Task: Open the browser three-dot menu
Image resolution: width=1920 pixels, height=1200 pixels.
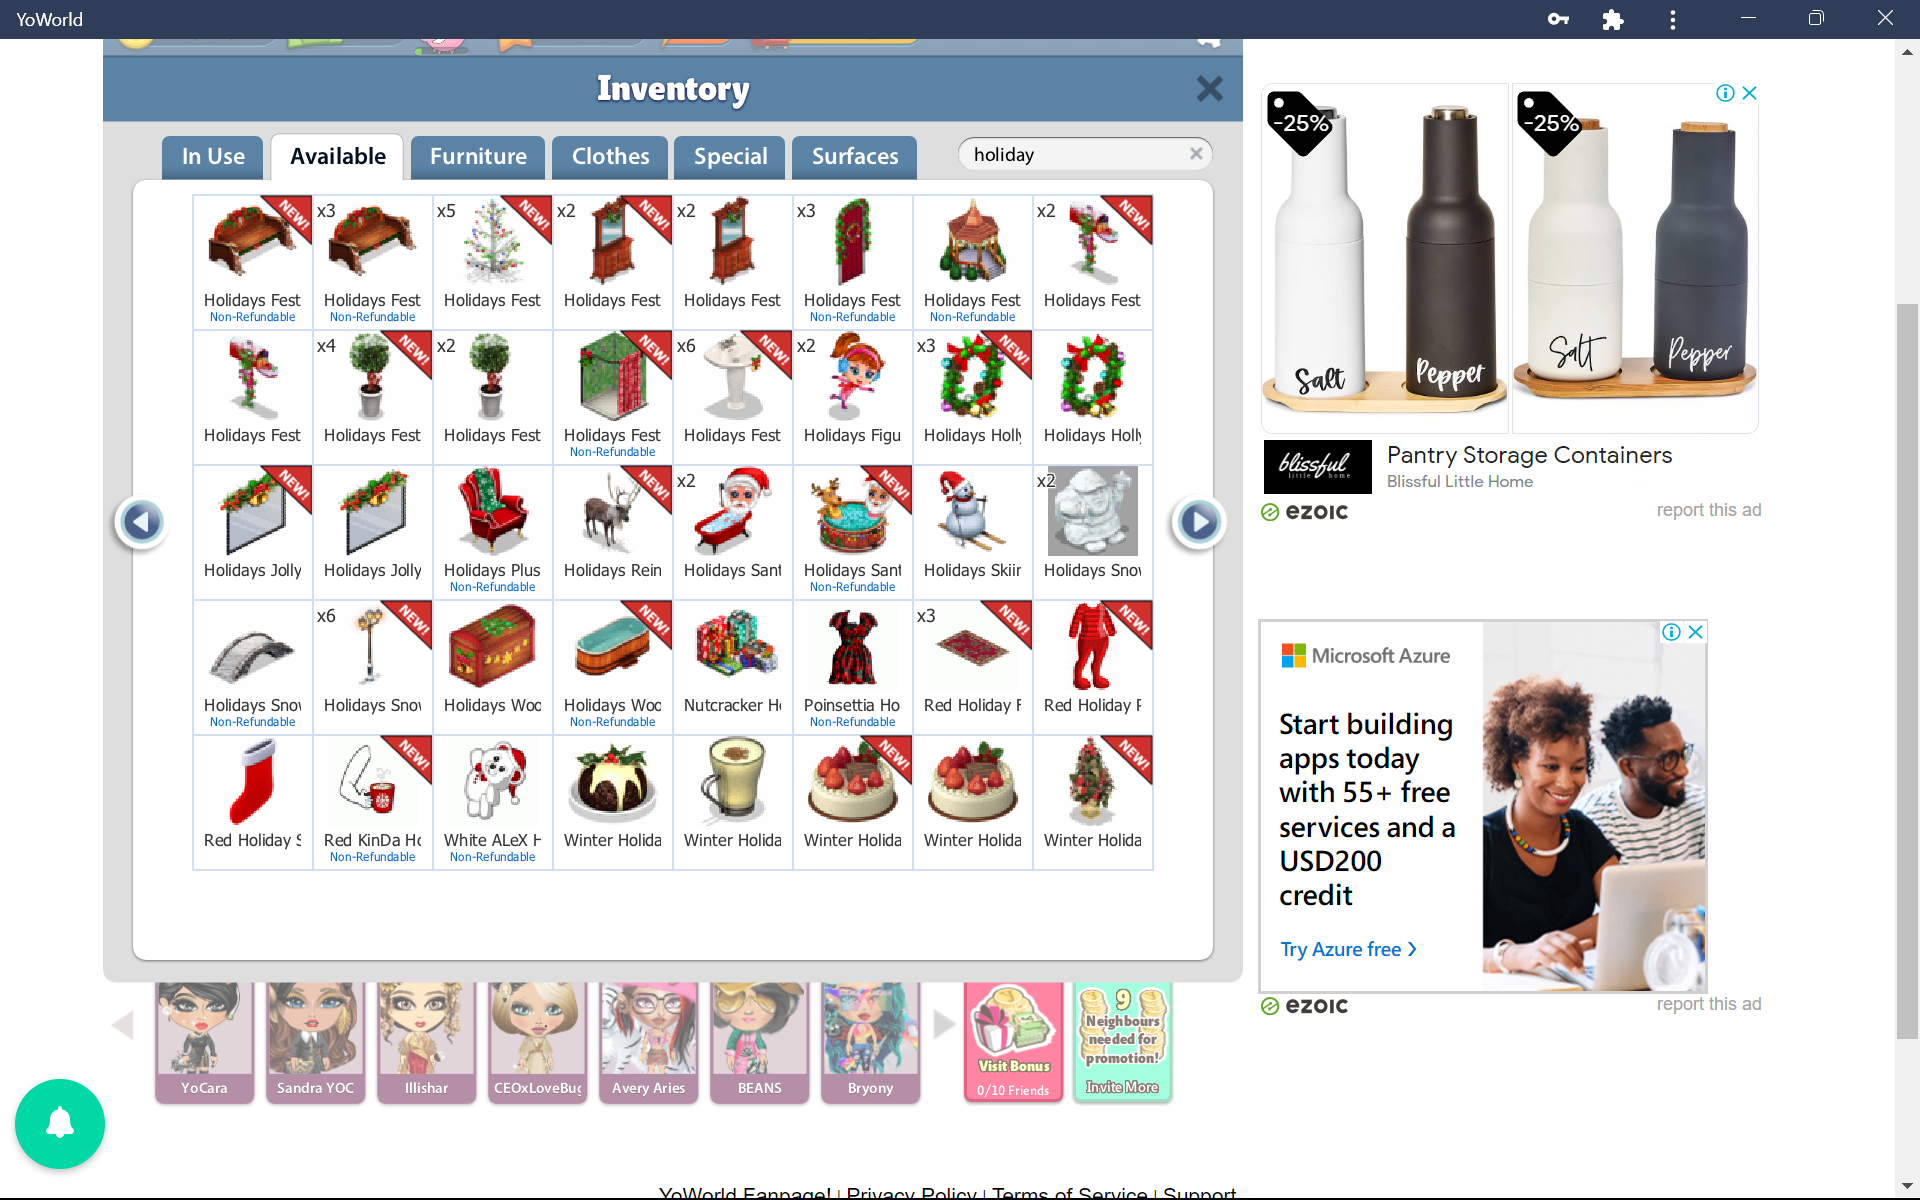Action: 1672,19
